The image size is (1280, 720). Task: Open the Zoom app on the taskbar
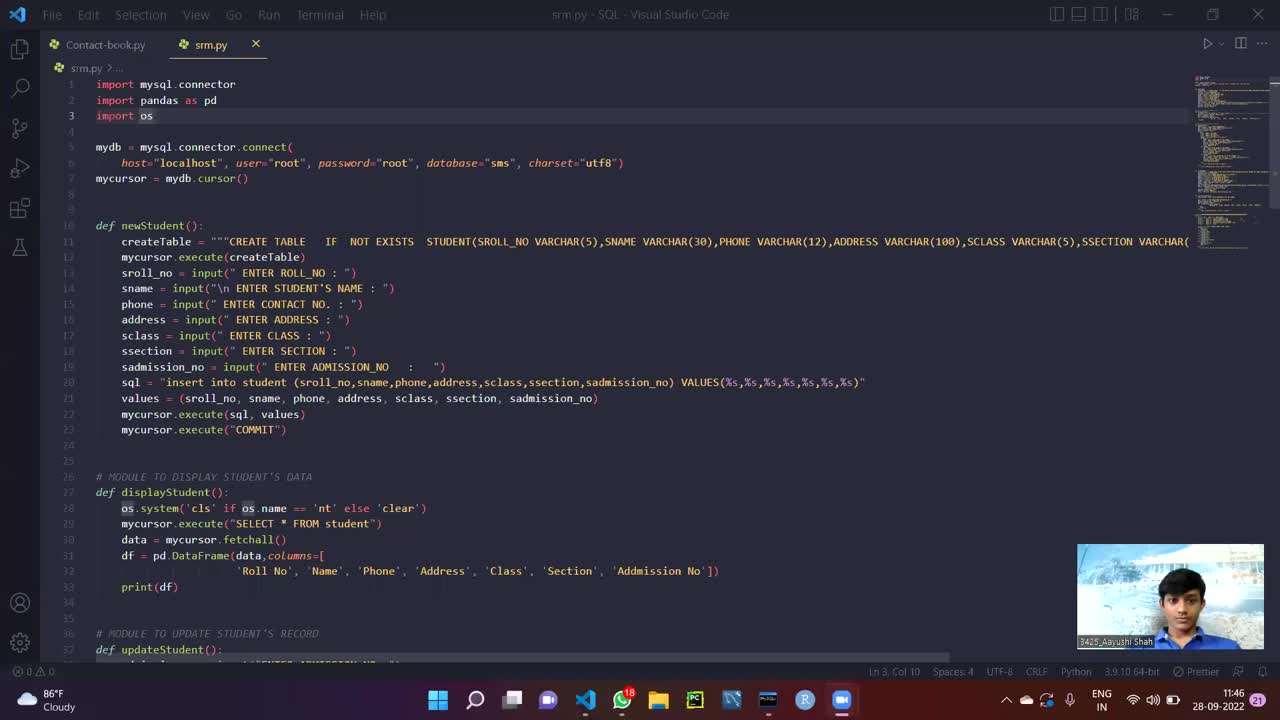(842, 700)
